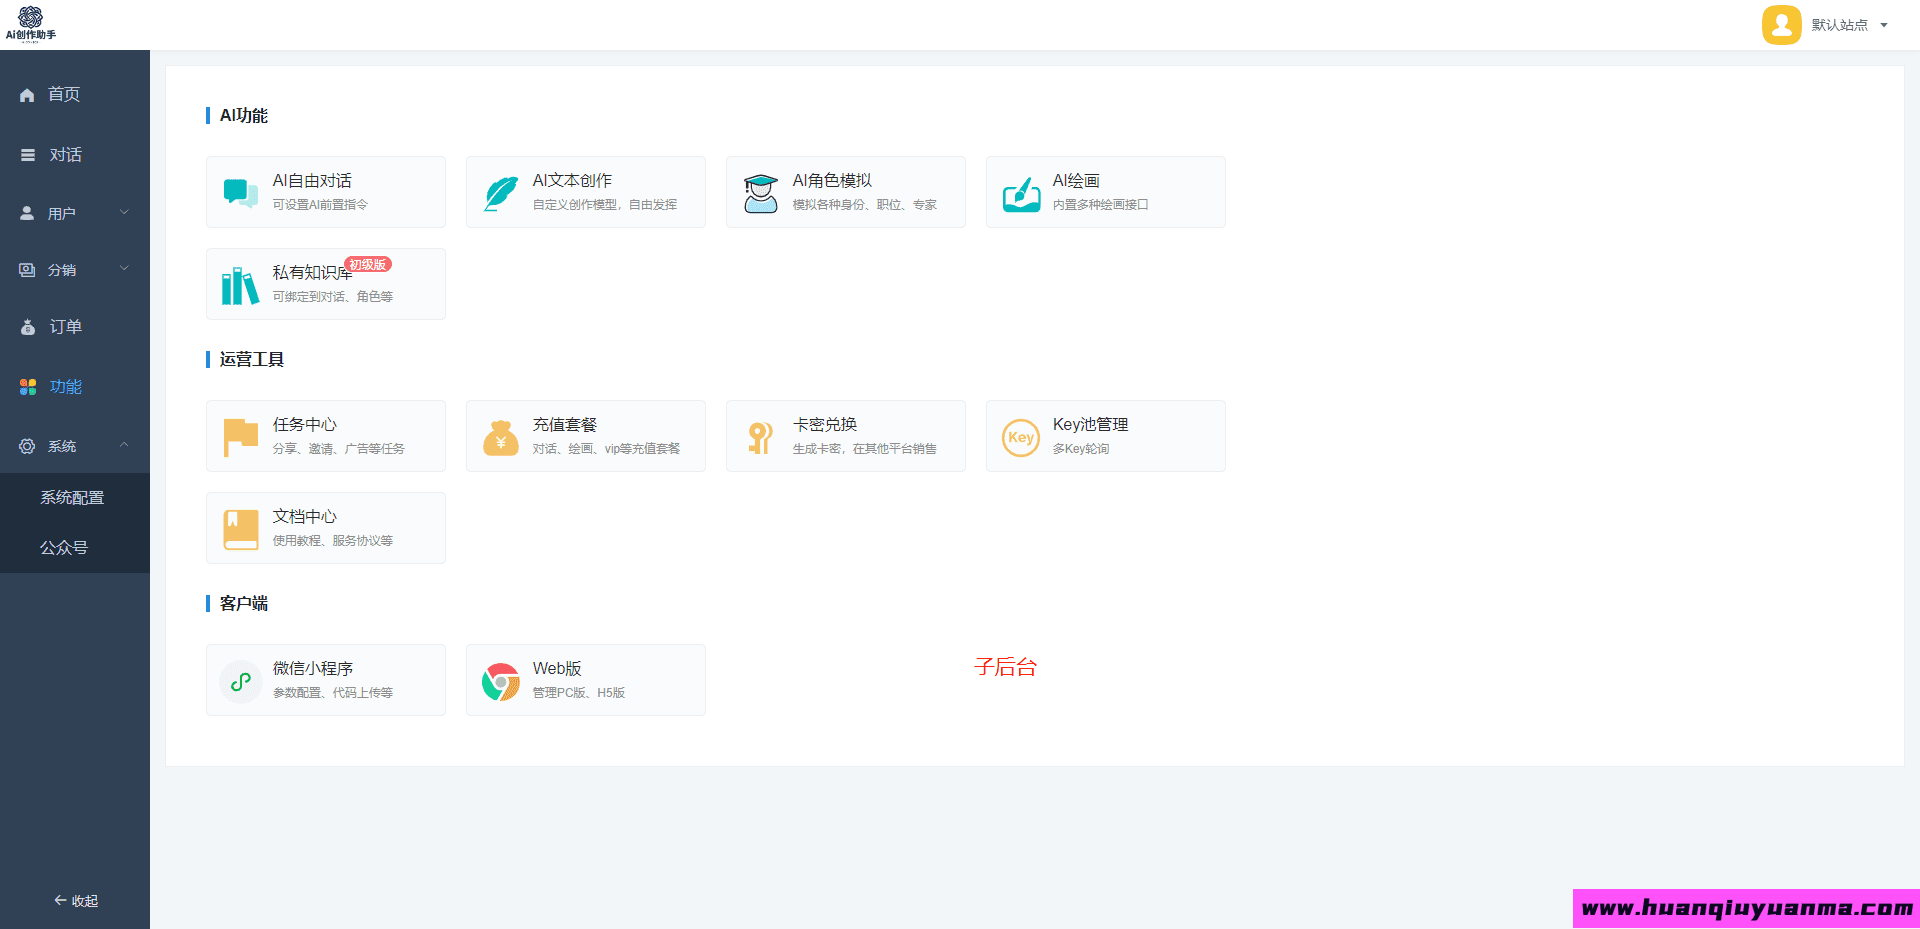
Task: Open the 任务中心 card title
Action: (x=305, y=425)
